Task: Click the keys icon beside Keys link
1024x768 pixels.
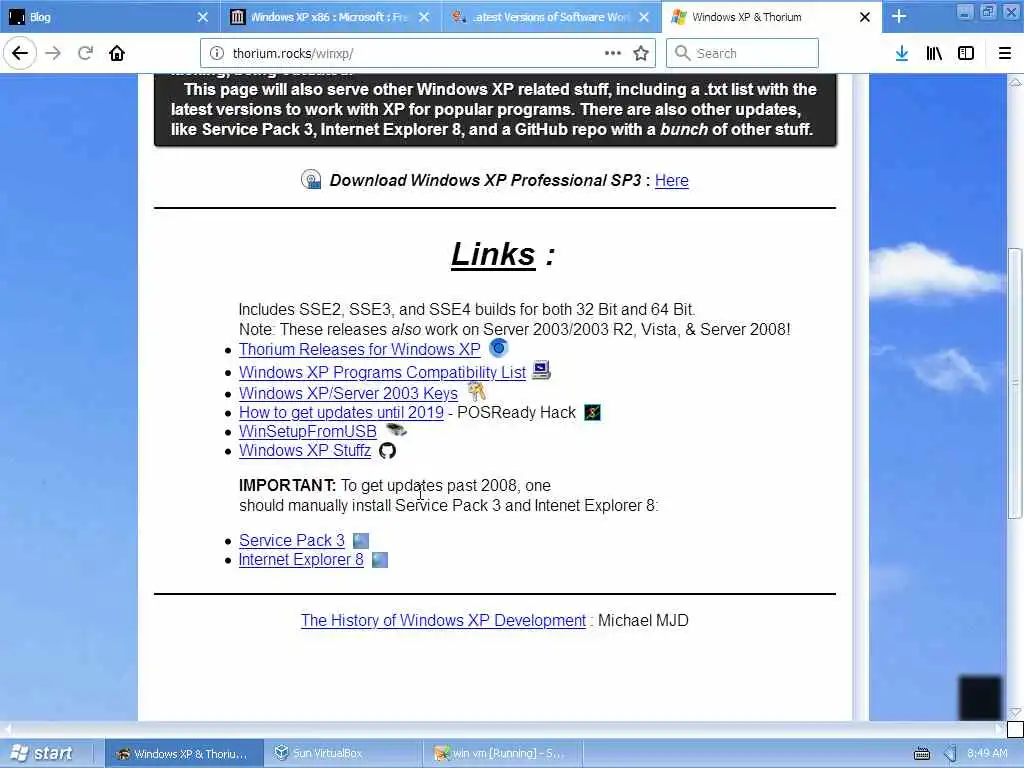Action: [x=477, y=392]
